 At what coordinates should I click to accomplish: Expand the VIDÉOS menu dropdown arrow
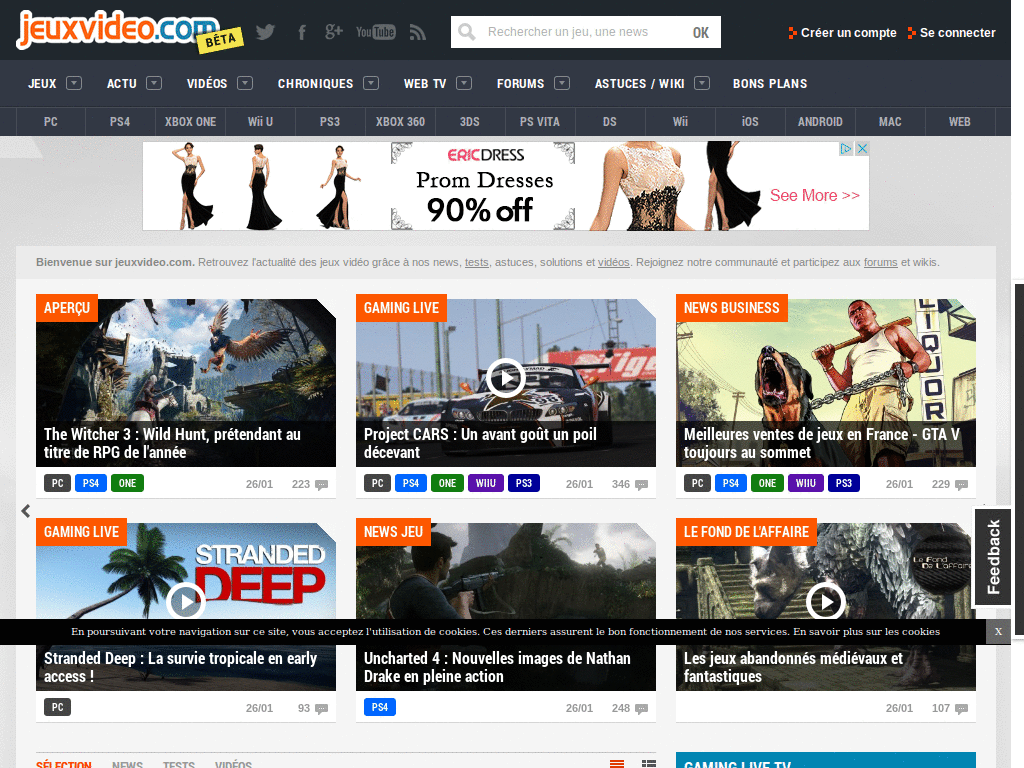(245, 83)
